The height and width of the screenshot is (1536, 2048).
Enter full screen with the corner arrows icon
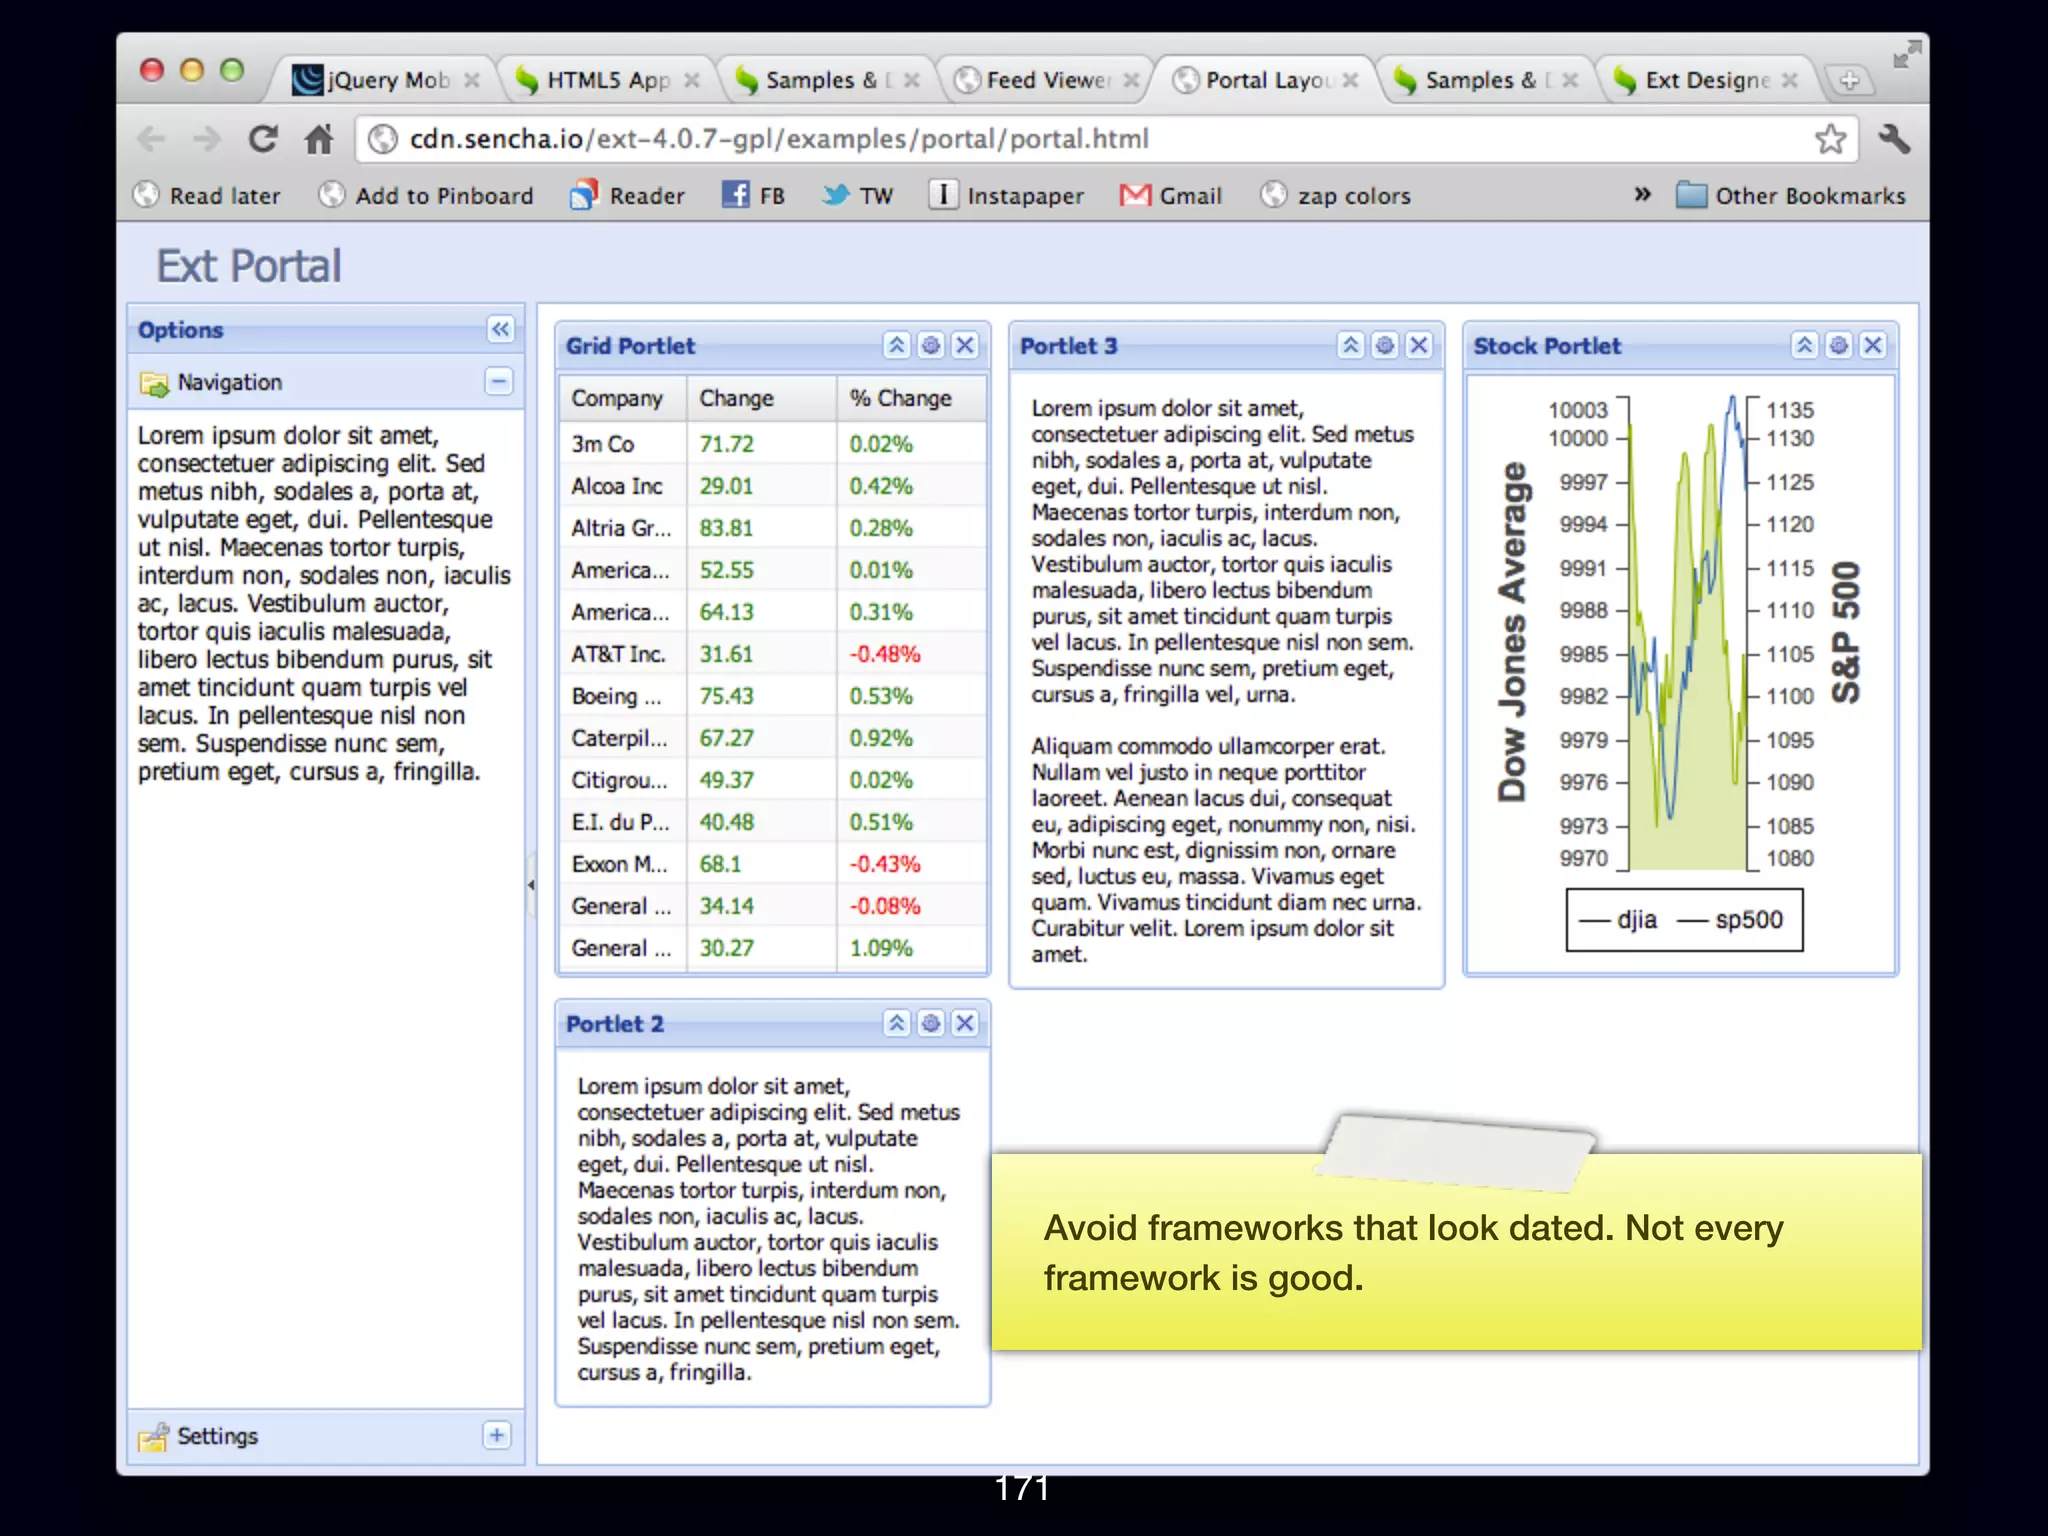(x=1907, y=54)
